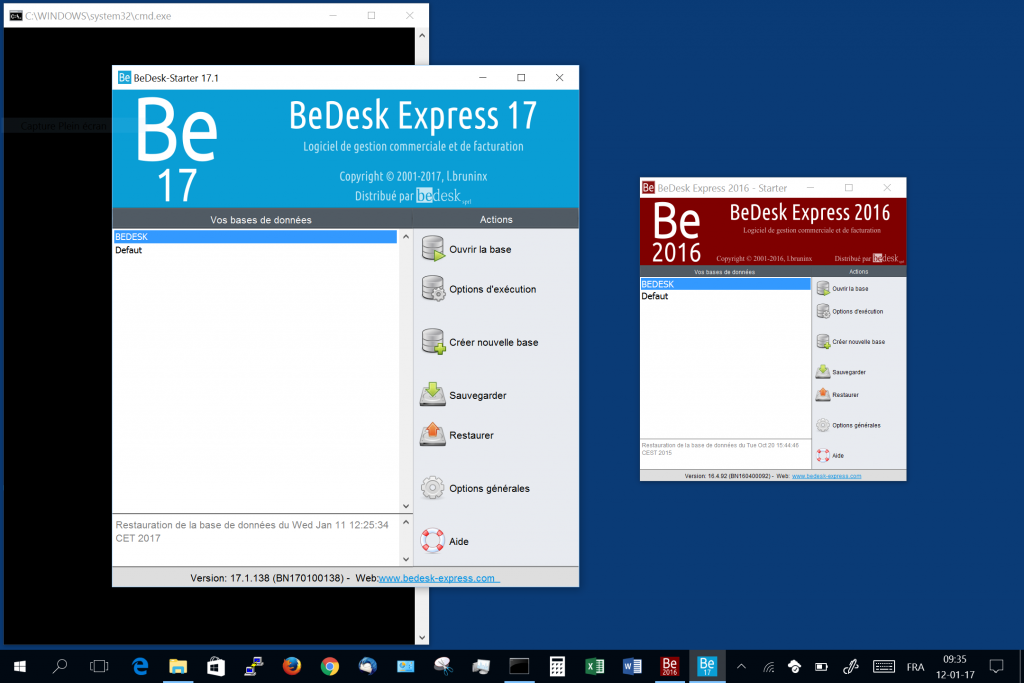Select BEDESK in the BeDesk 2016 database list
This screenshot has width=1024, height=683.
[725, 284]
